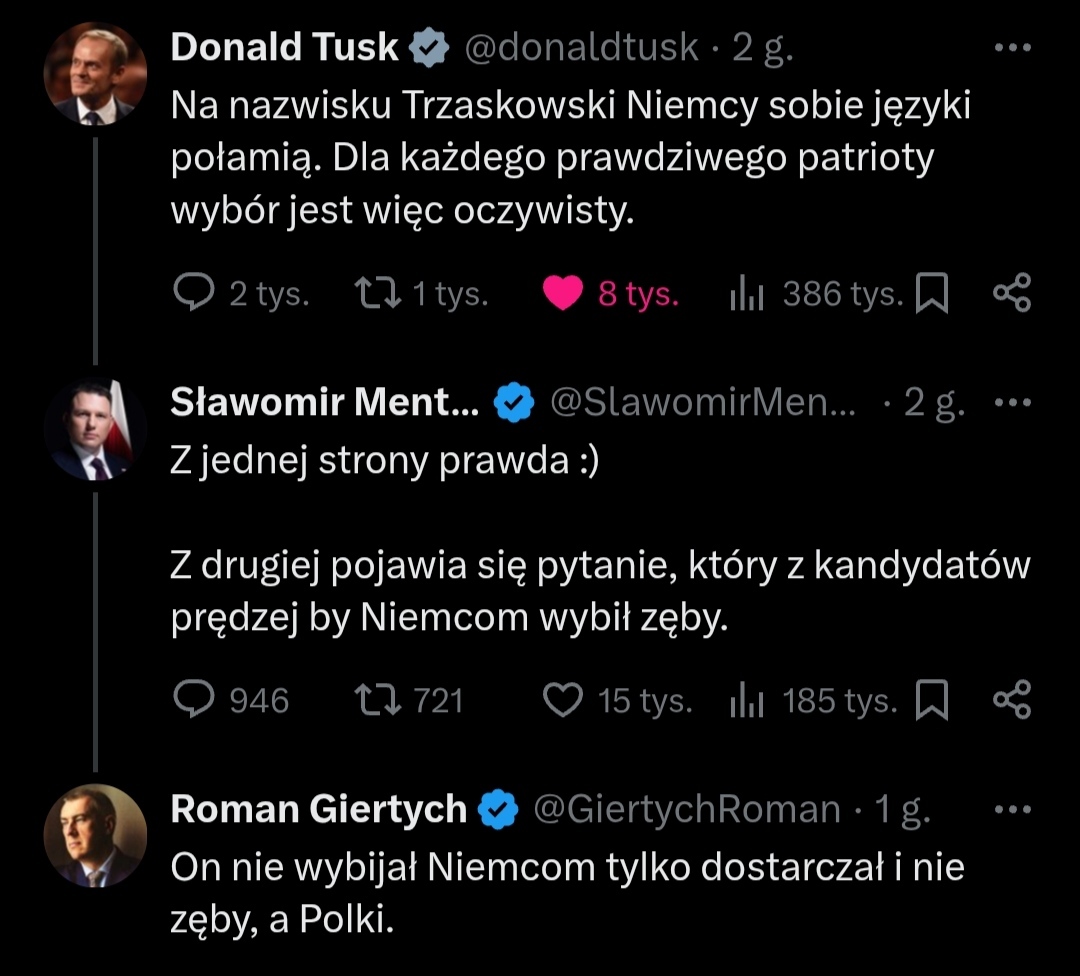Open more options on Giertych's tweet
This screenshot has height=976, width=1080.
tap(1014, 809)
